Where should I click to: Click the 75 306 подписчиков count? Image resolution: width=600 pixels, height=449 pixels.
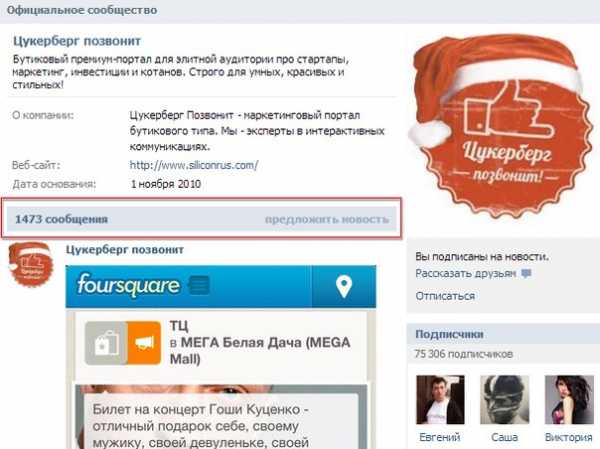click(x=463, y=354)
